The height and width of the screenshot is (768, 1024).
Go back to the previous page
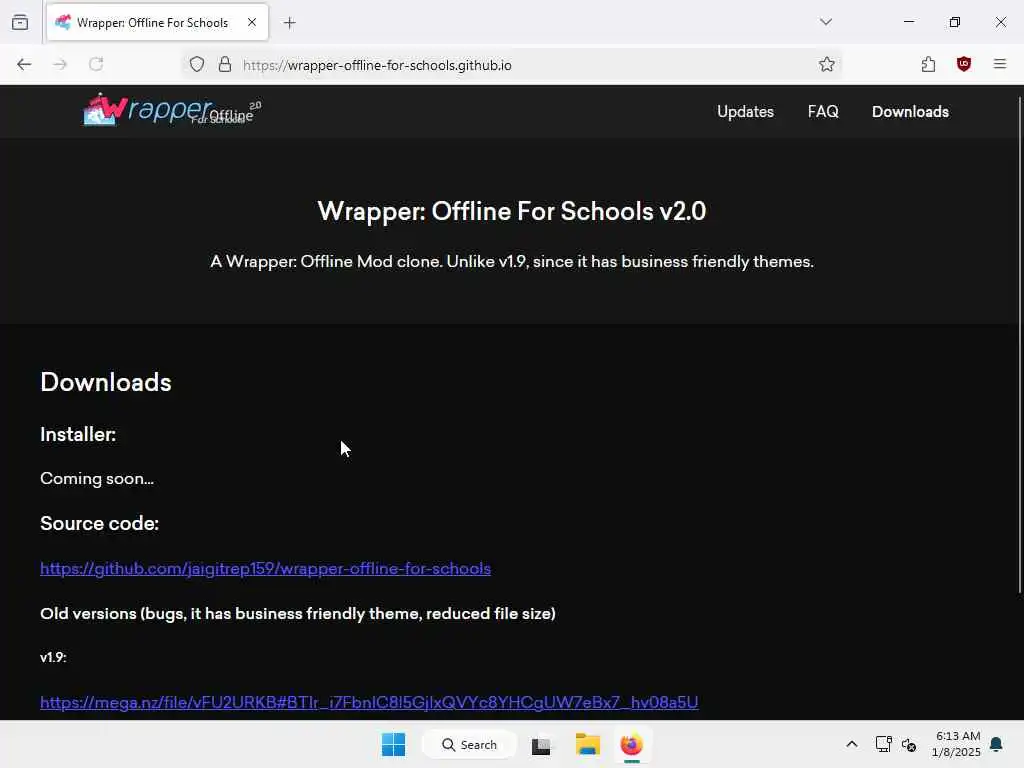click(24, 64)
